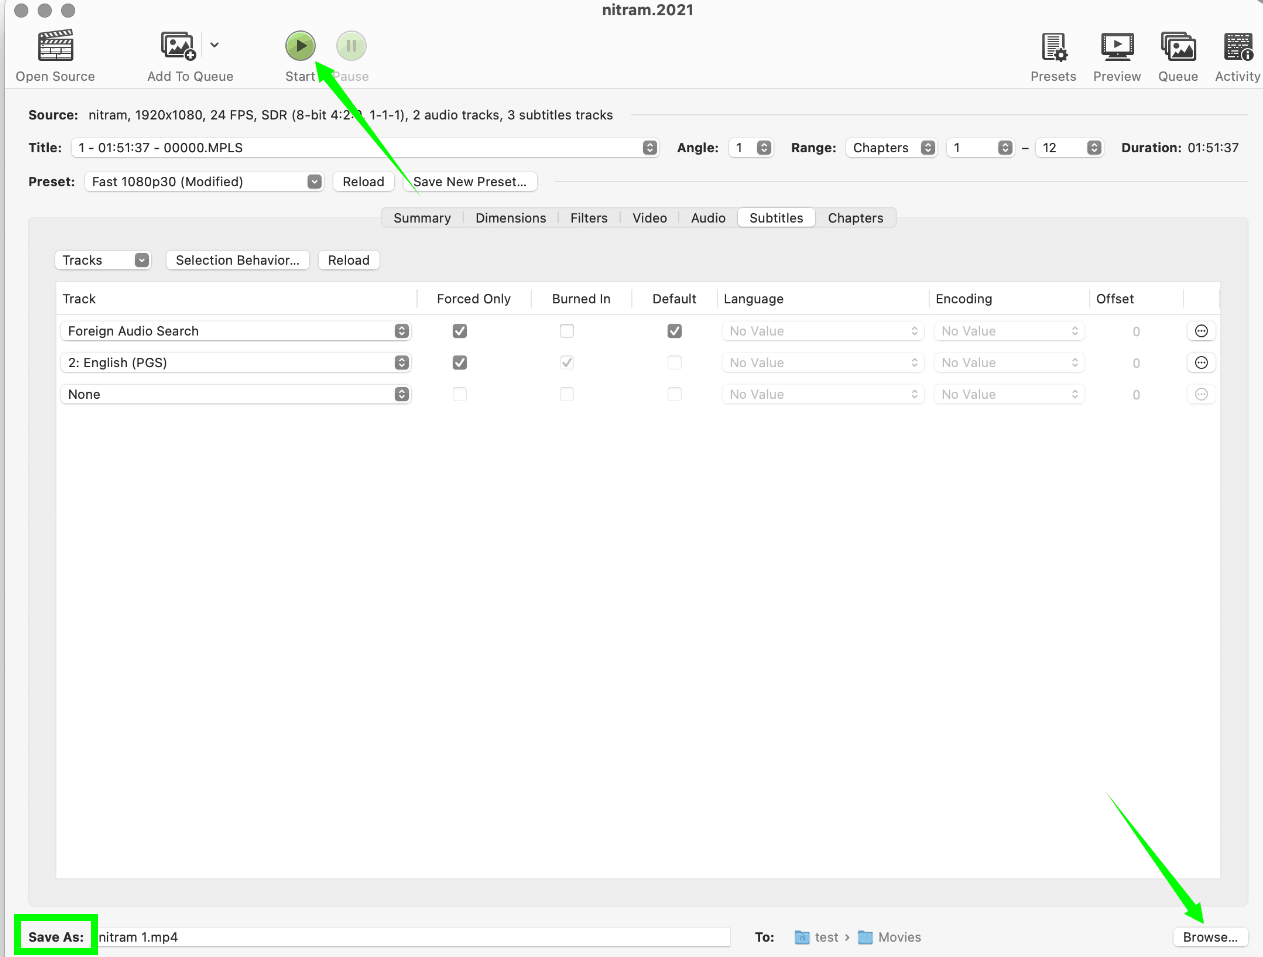Open the Preset dropdown showing Fast 1080p30
This screenshot has width=1263, height=957.
205,182
